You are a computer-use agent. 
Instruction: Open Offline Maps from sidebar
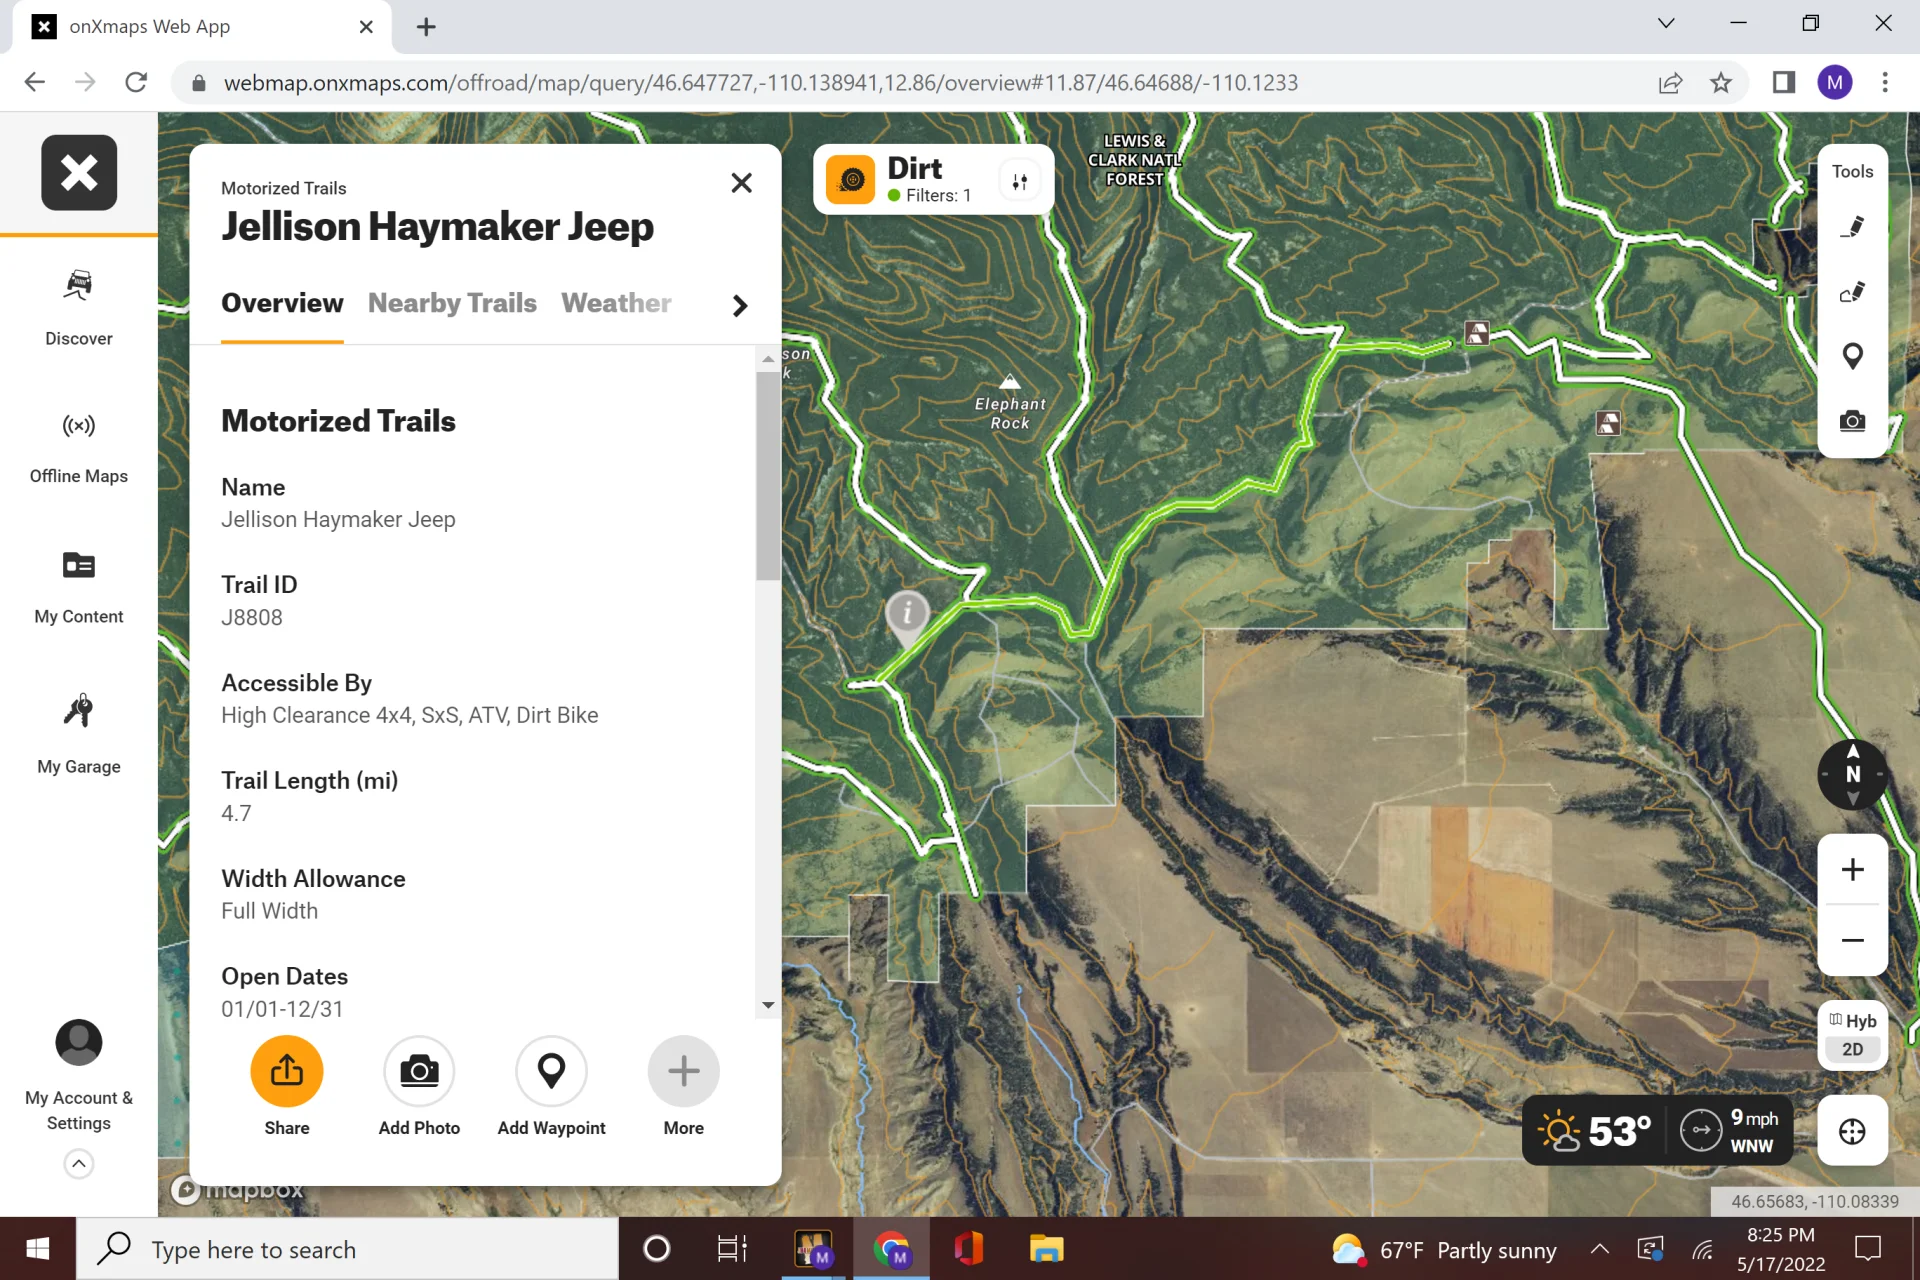tap(78, 446)
